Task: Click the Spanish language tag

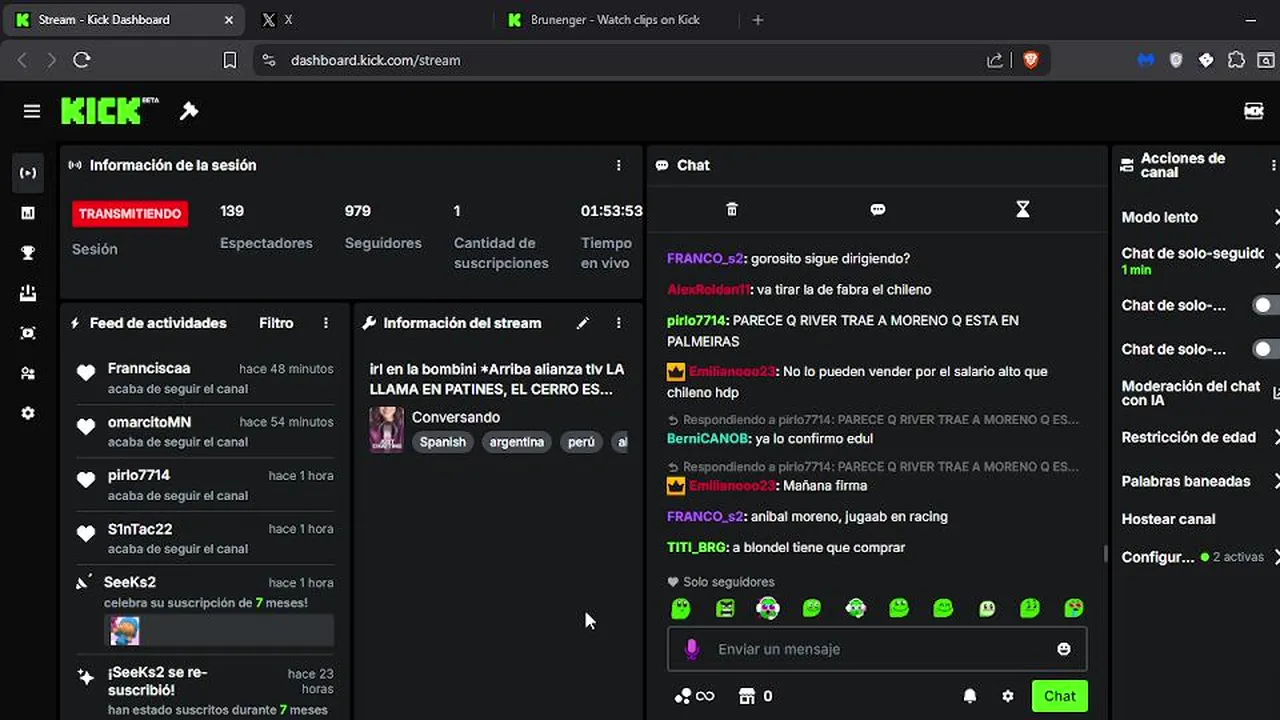Action: 443,442
